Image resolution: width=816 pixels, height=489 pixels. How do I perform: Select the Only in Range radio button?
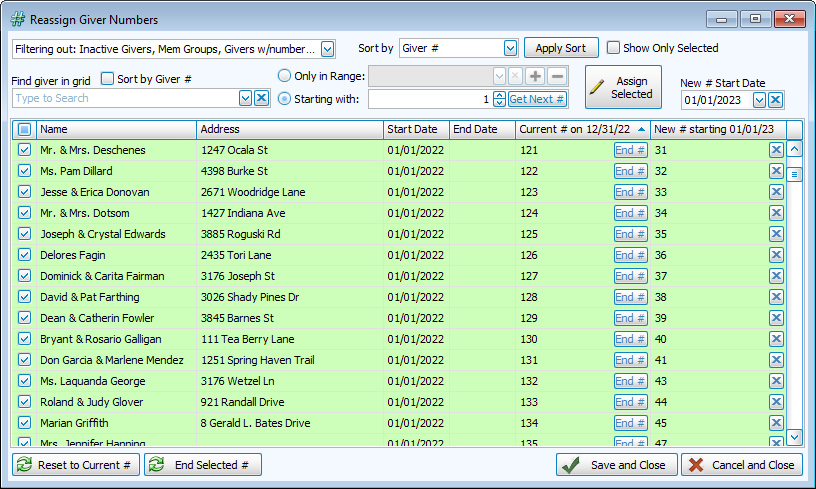(x=284, y=76)
